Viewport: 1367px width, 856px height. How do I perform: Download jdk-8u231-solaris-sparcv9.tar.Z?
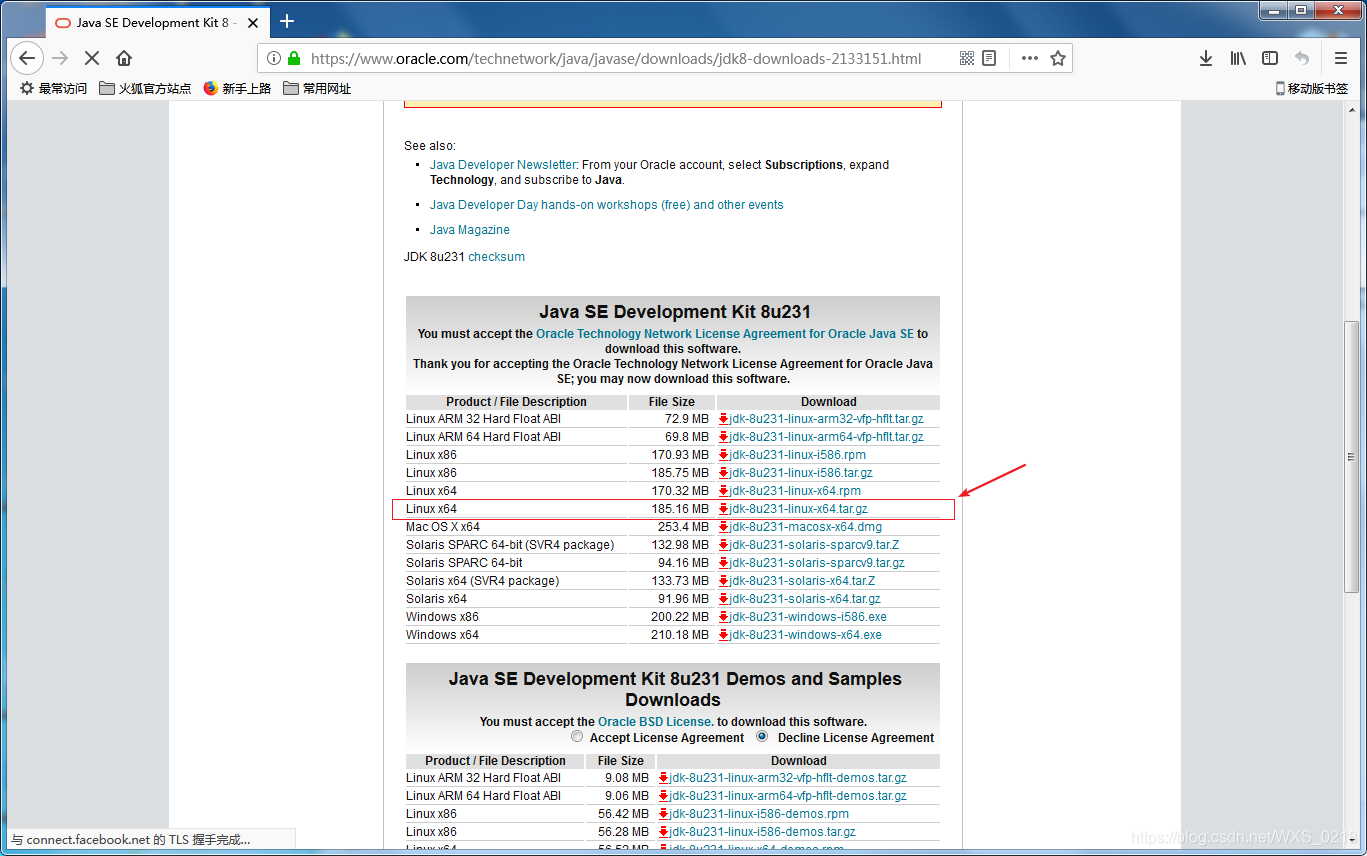click(814, 545)
